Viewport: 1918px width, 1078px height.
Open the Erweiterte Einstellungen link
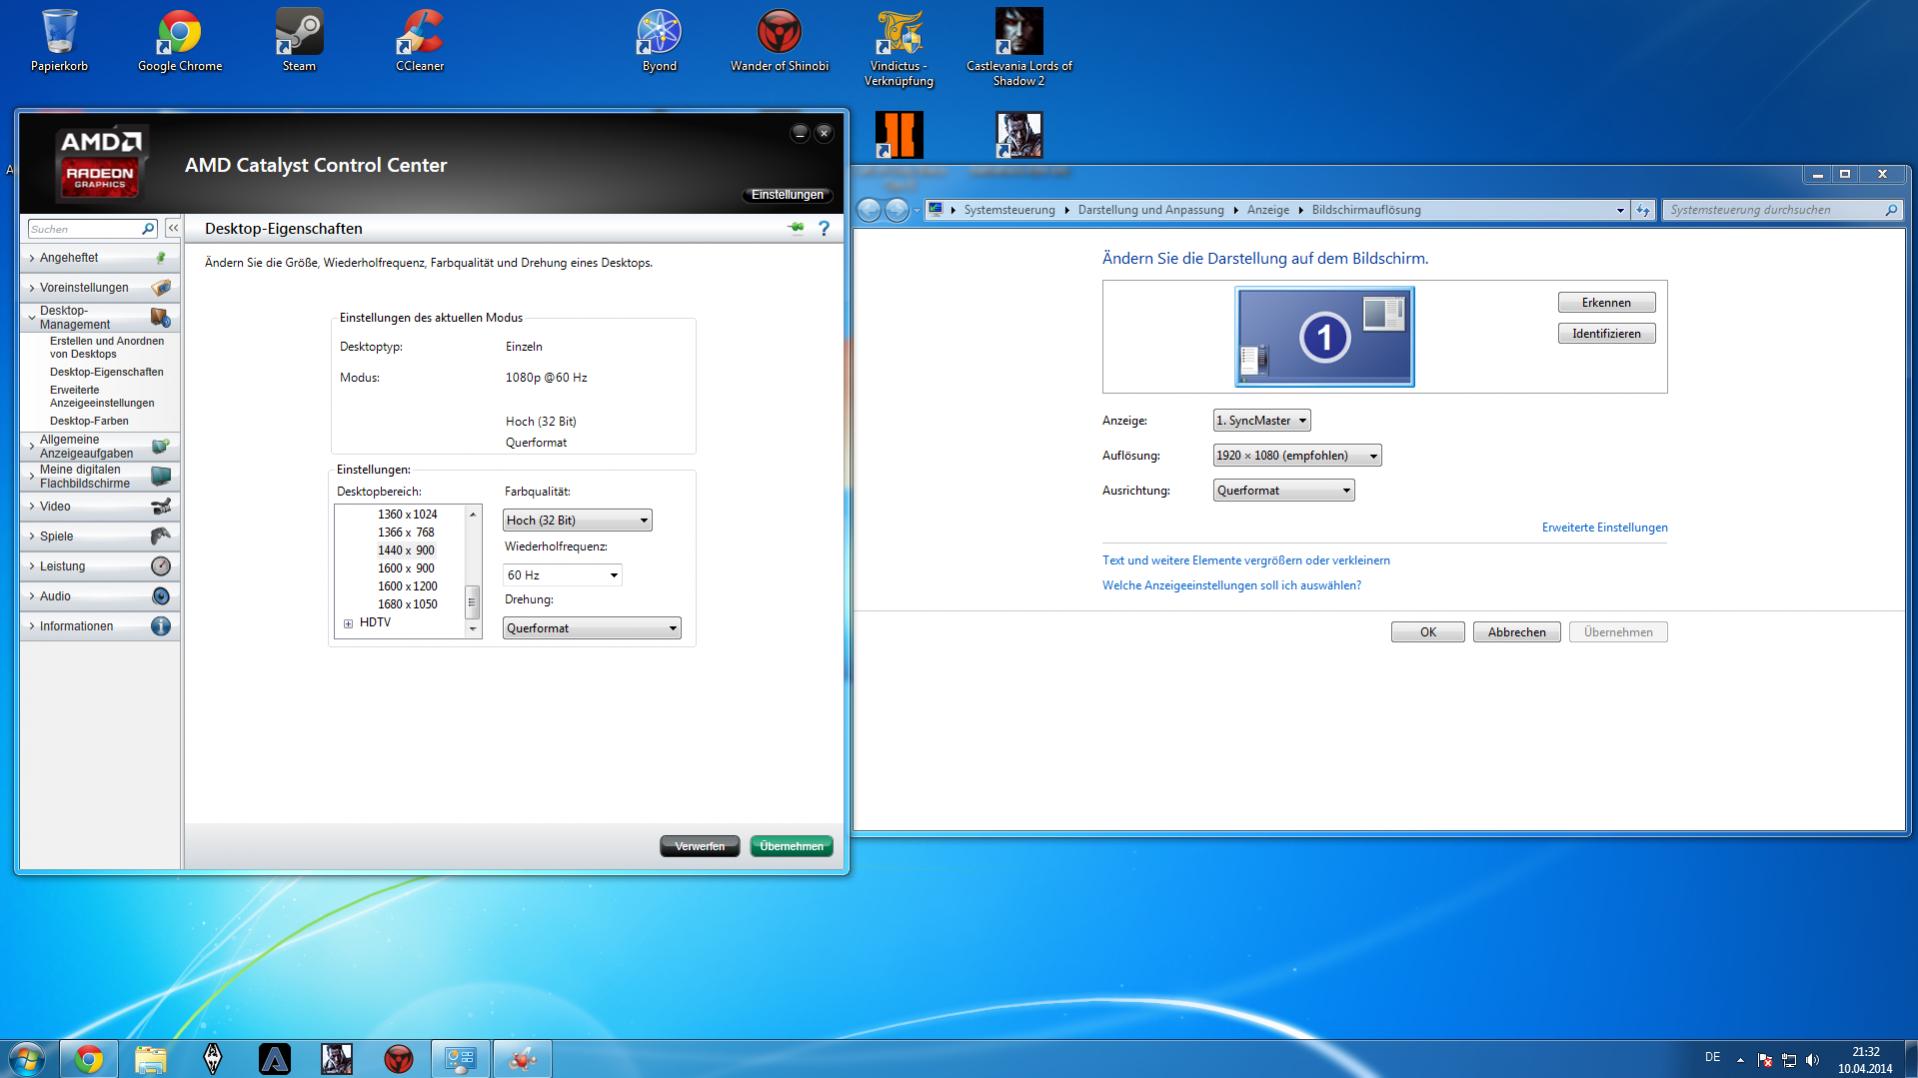pos(1604,528)
